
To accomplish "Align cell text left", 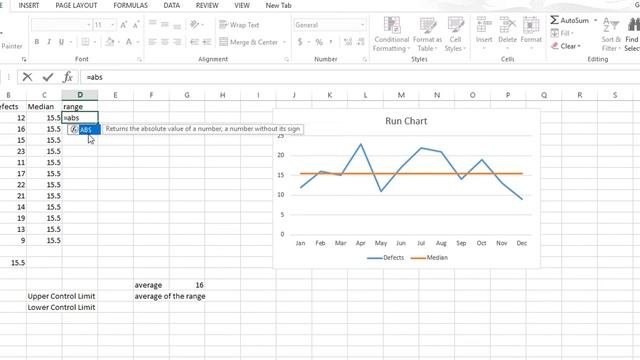I will click(x=153, y=42).
